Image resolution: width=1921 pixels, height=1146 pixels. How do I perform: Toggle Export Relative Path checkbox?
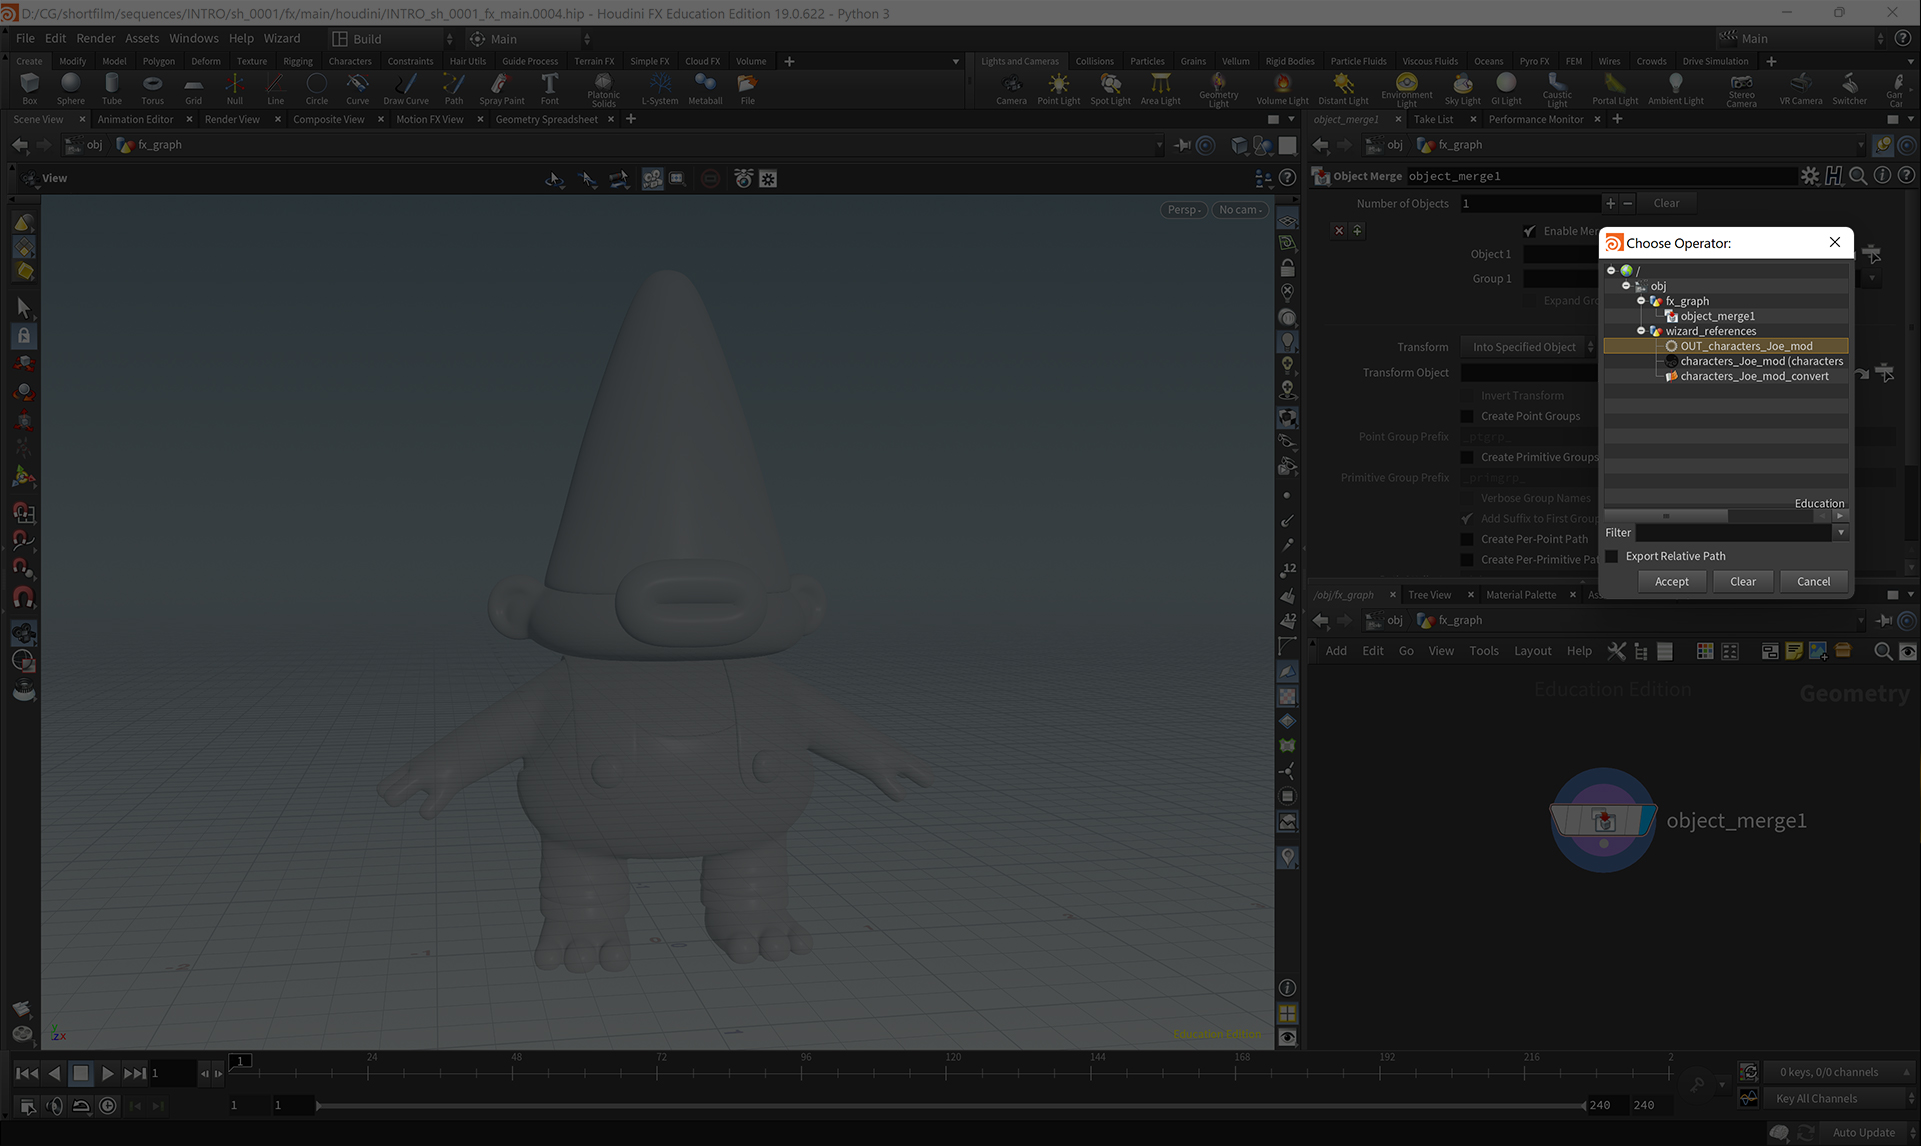(x=1612, y=556)
